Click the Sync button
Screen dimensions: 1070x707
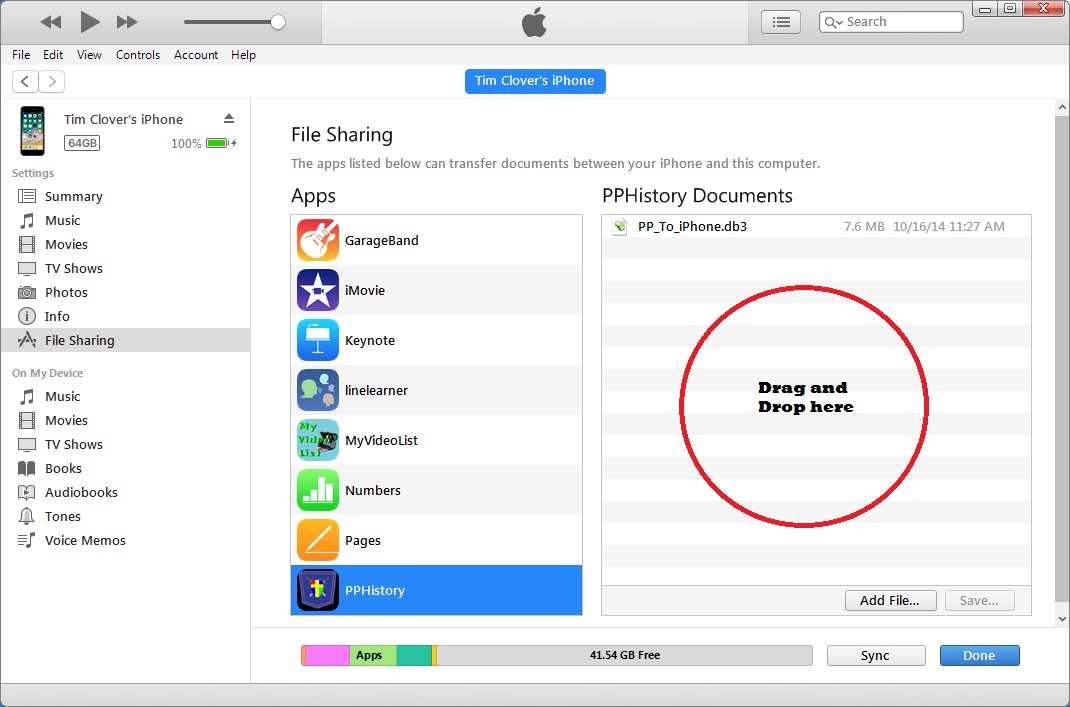876,656
